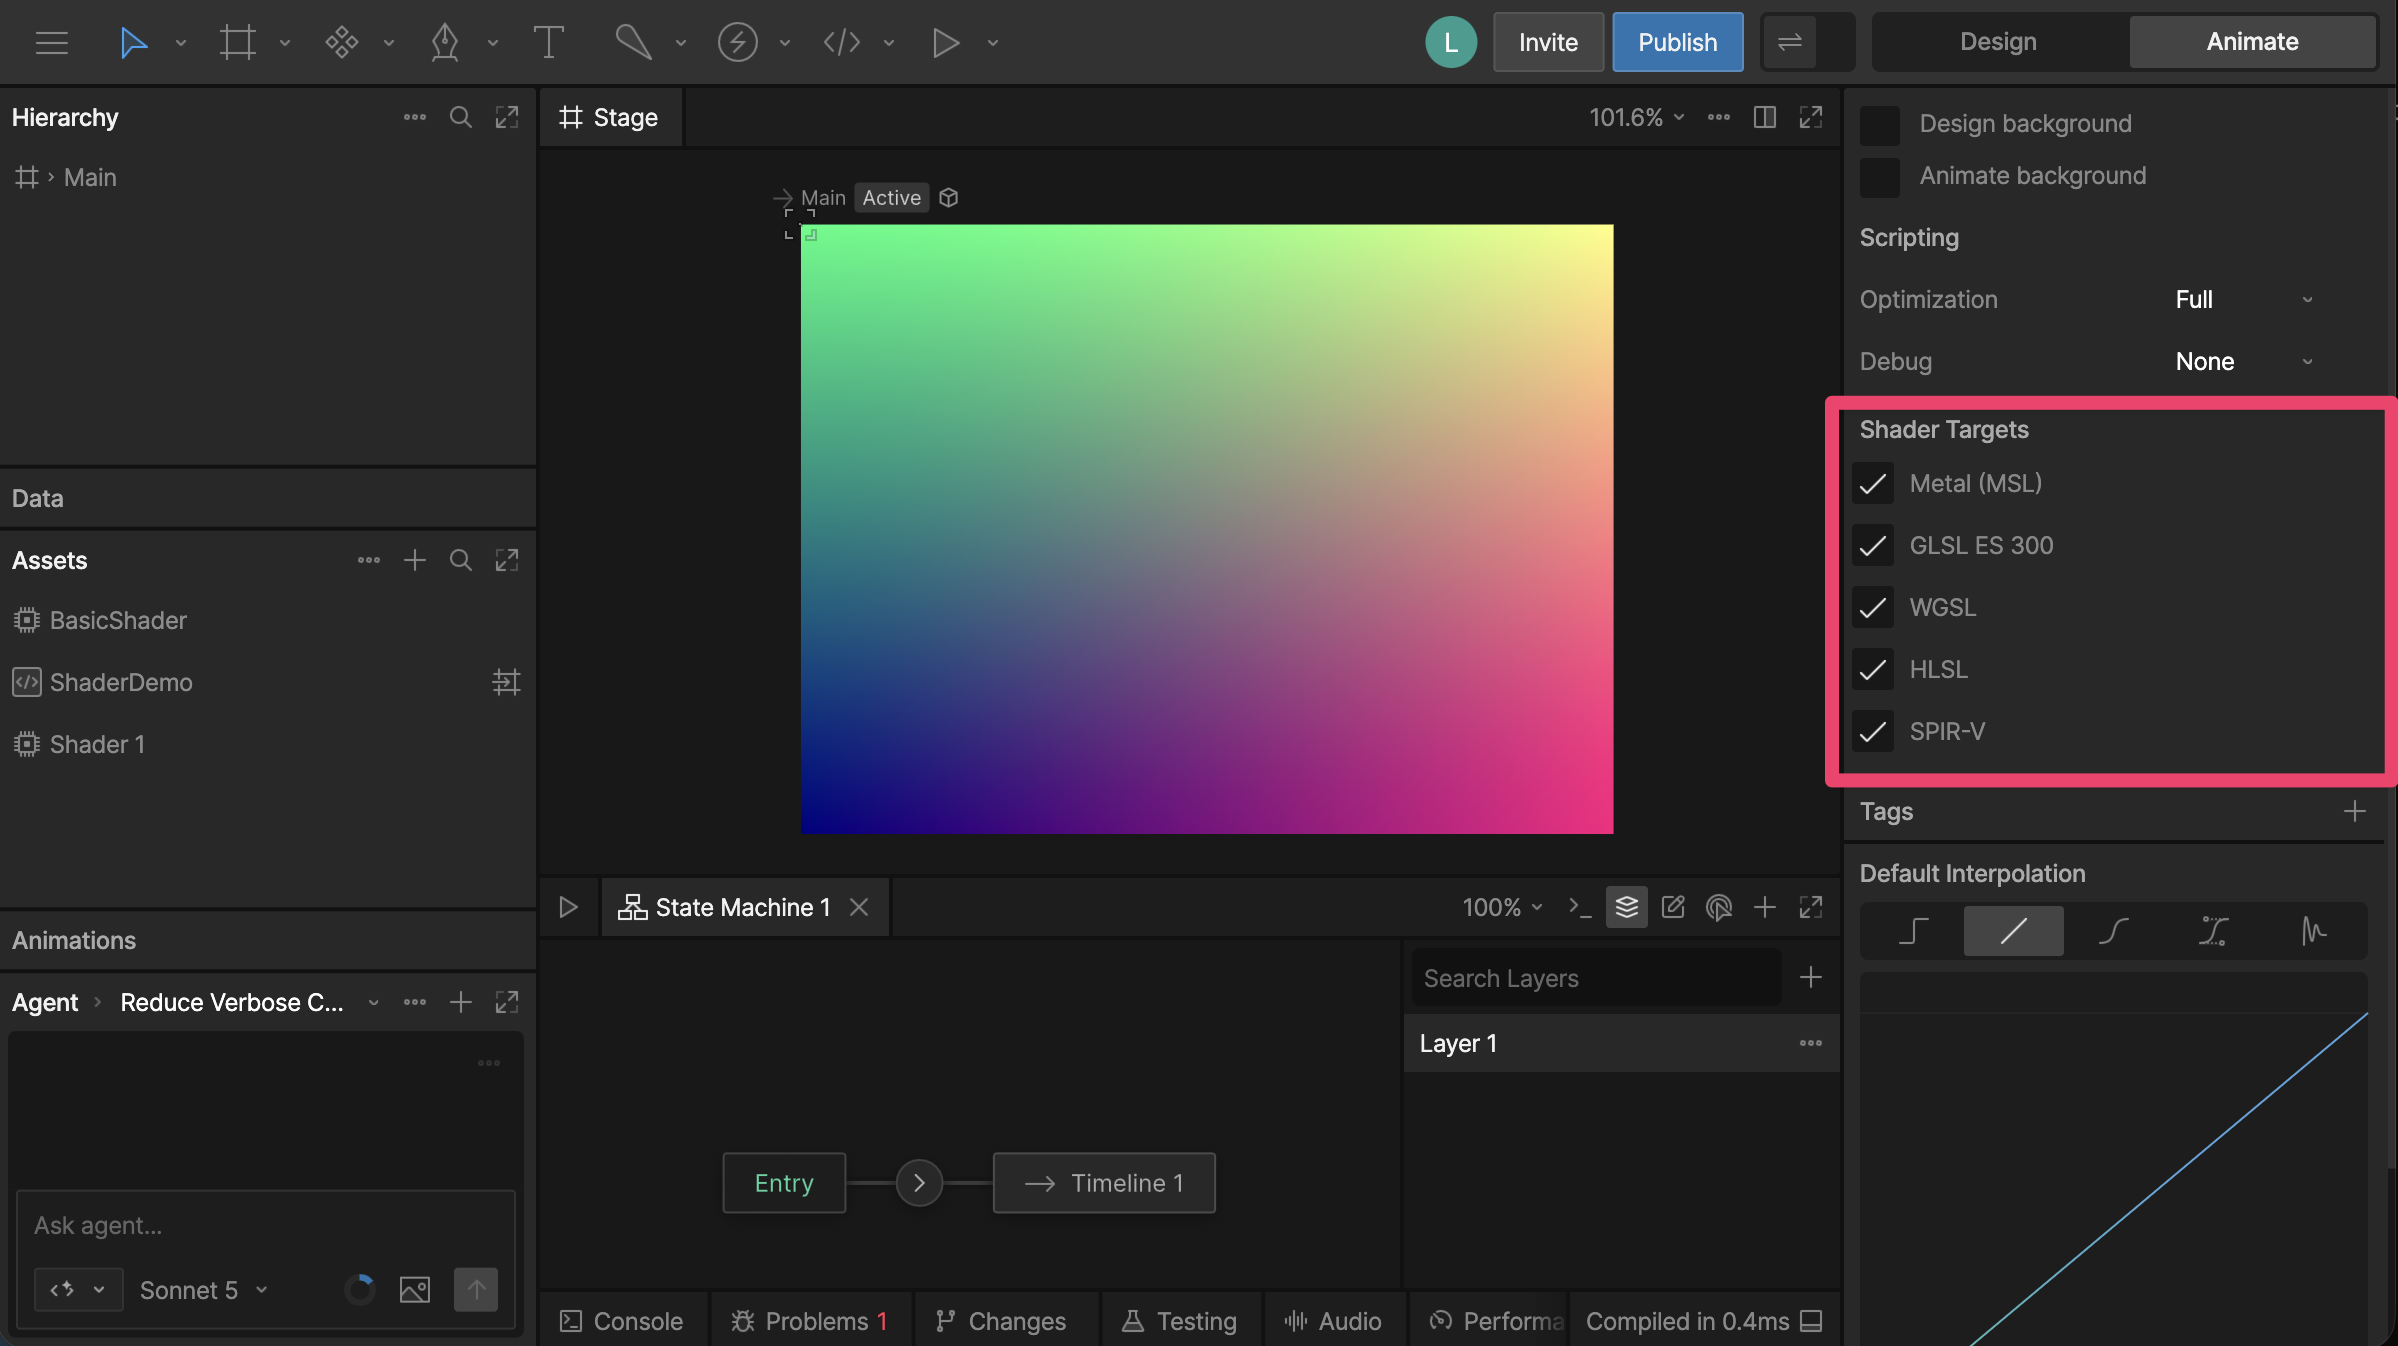Select the arrow selection tool
Image resolution: width=2398 pixels, height=1346 pixels.
click(133, 42)
